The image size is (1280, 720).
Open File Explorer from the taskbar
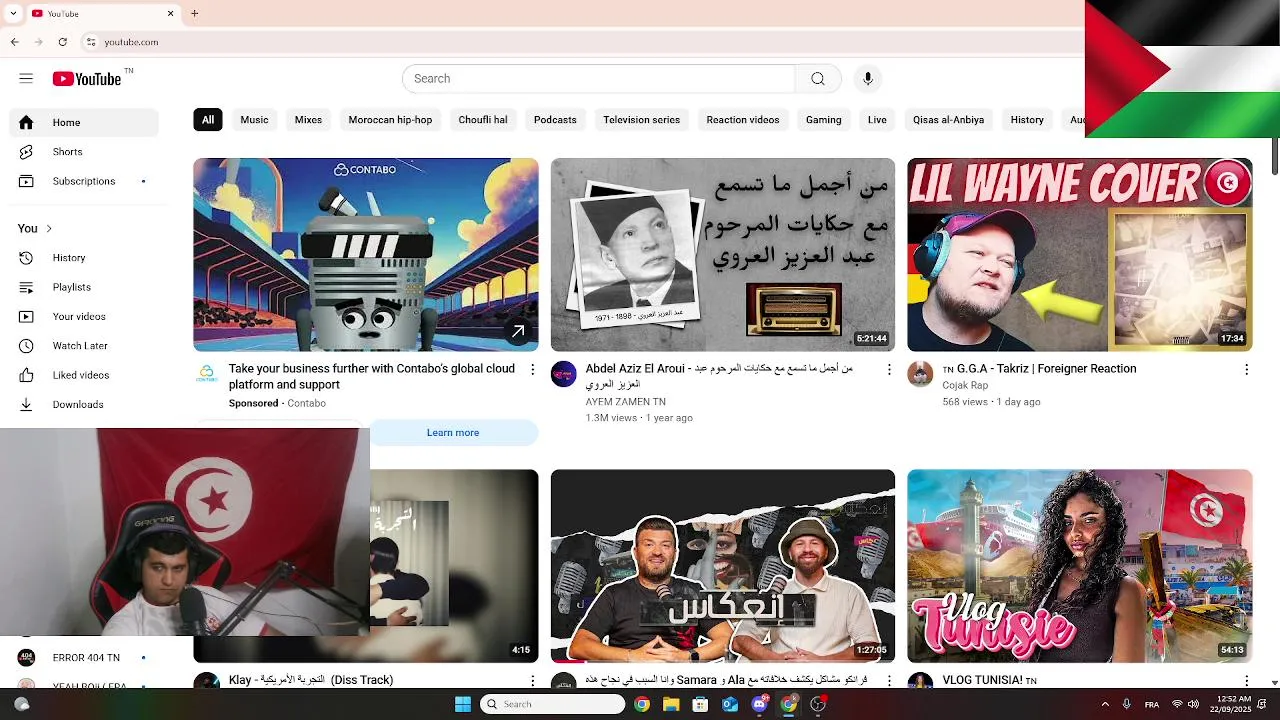tap(671, 704)
